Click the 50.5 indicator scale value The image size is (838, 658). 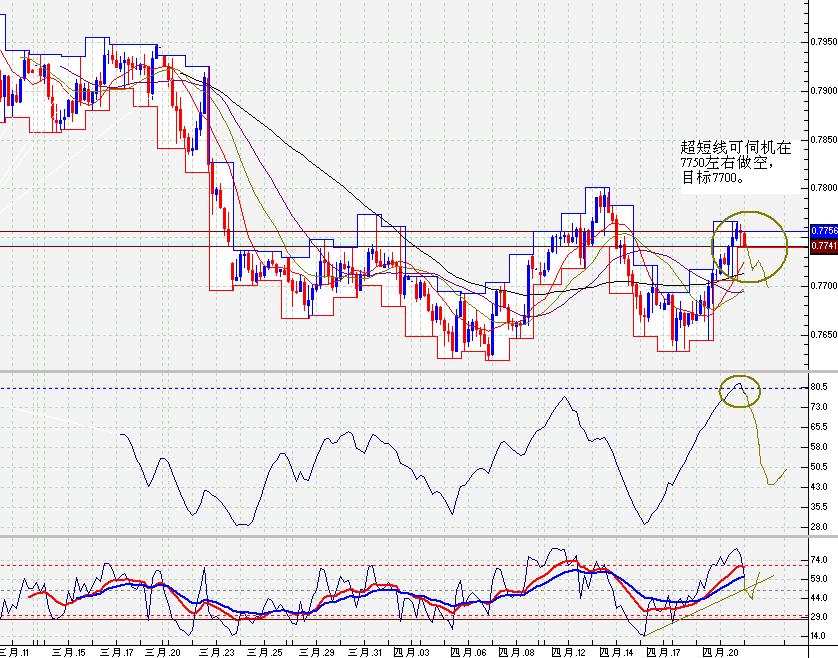point(819,467)
